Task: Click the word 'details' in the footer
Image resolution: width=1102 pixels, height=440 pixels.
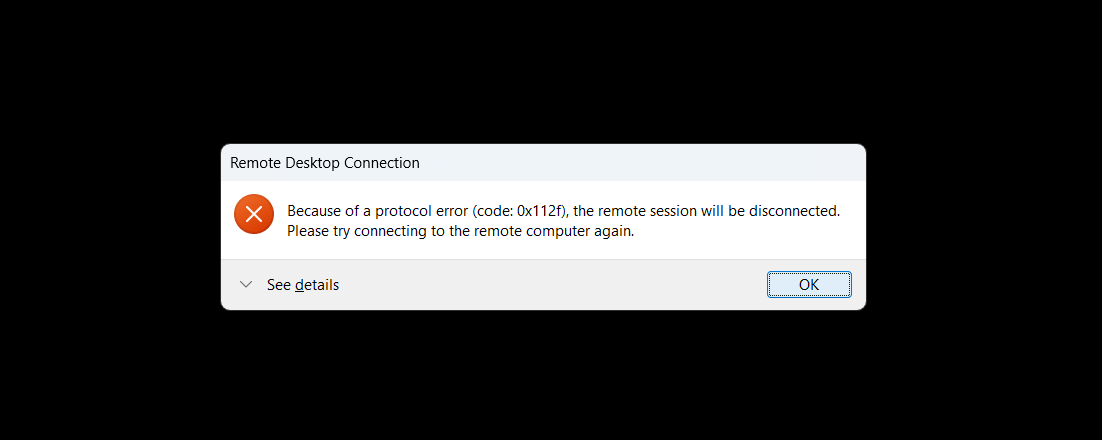Action: click(x=317, y=285)
